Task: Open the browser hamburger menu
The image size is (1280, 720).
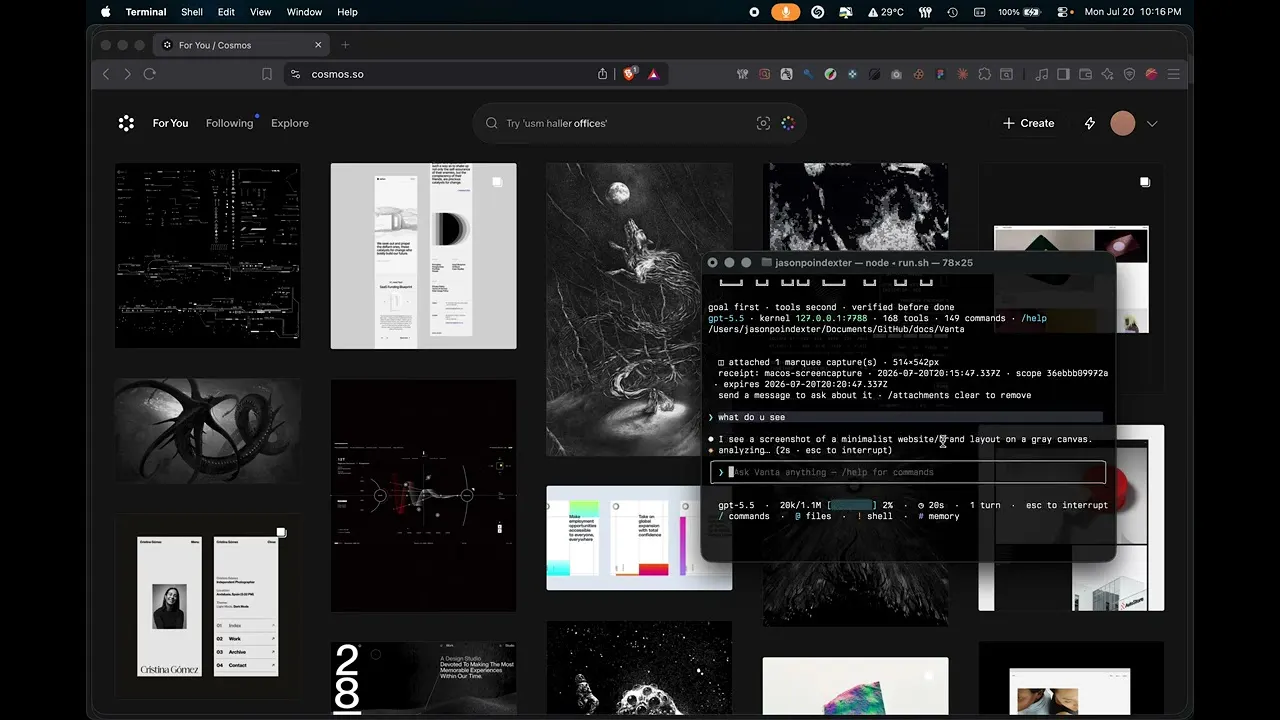Action: click(x=1174, y=74)
